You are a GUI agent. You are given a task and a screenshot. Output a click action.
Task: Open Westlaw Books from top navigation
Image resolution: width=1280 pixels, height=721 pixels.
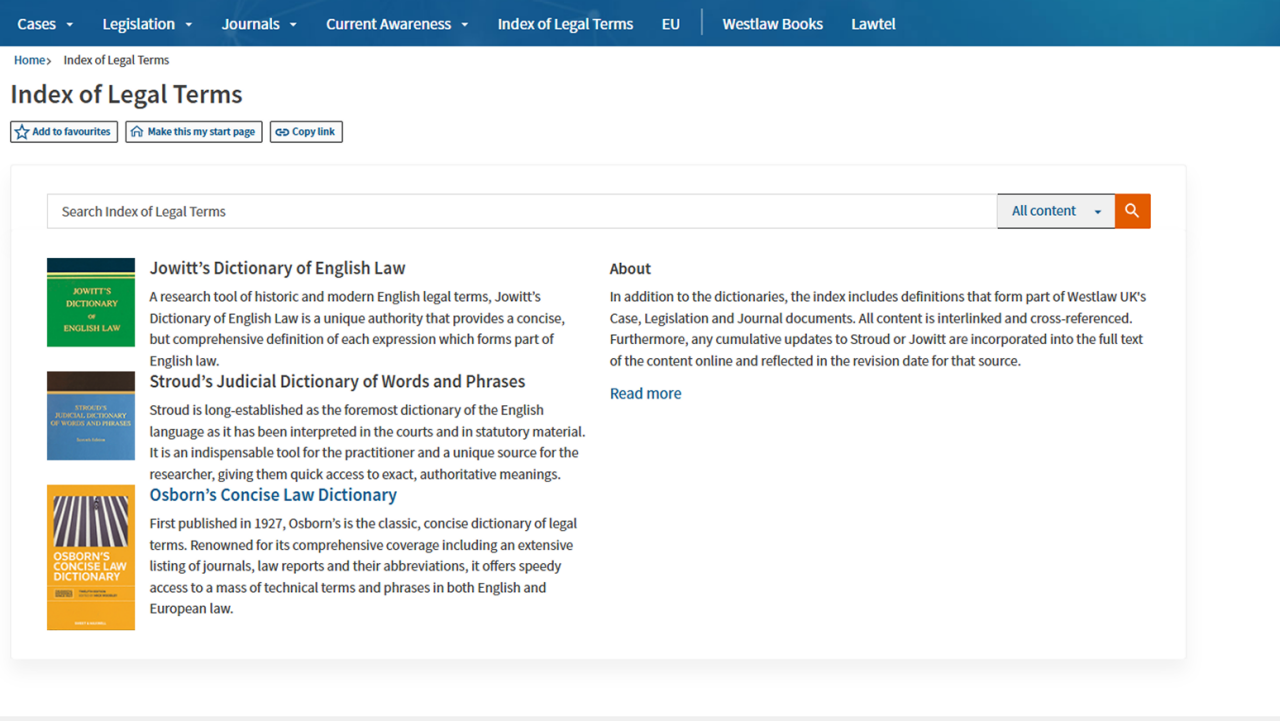(x=772, y=24)
